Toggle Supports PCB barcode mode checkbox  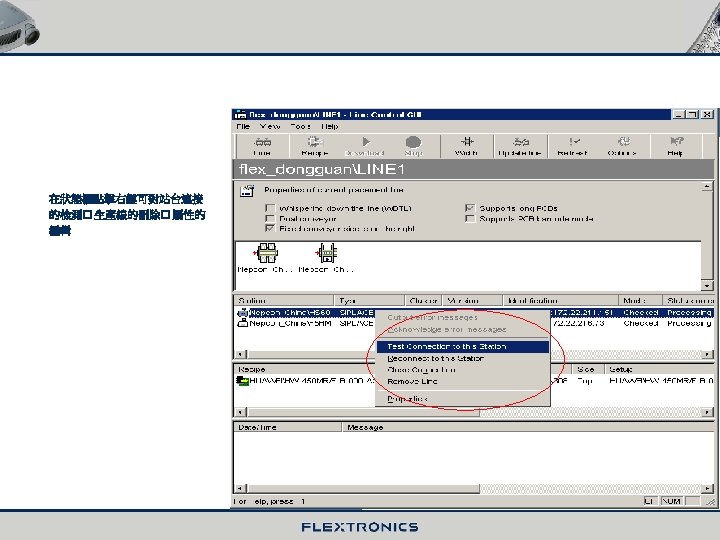click(470, 219)
